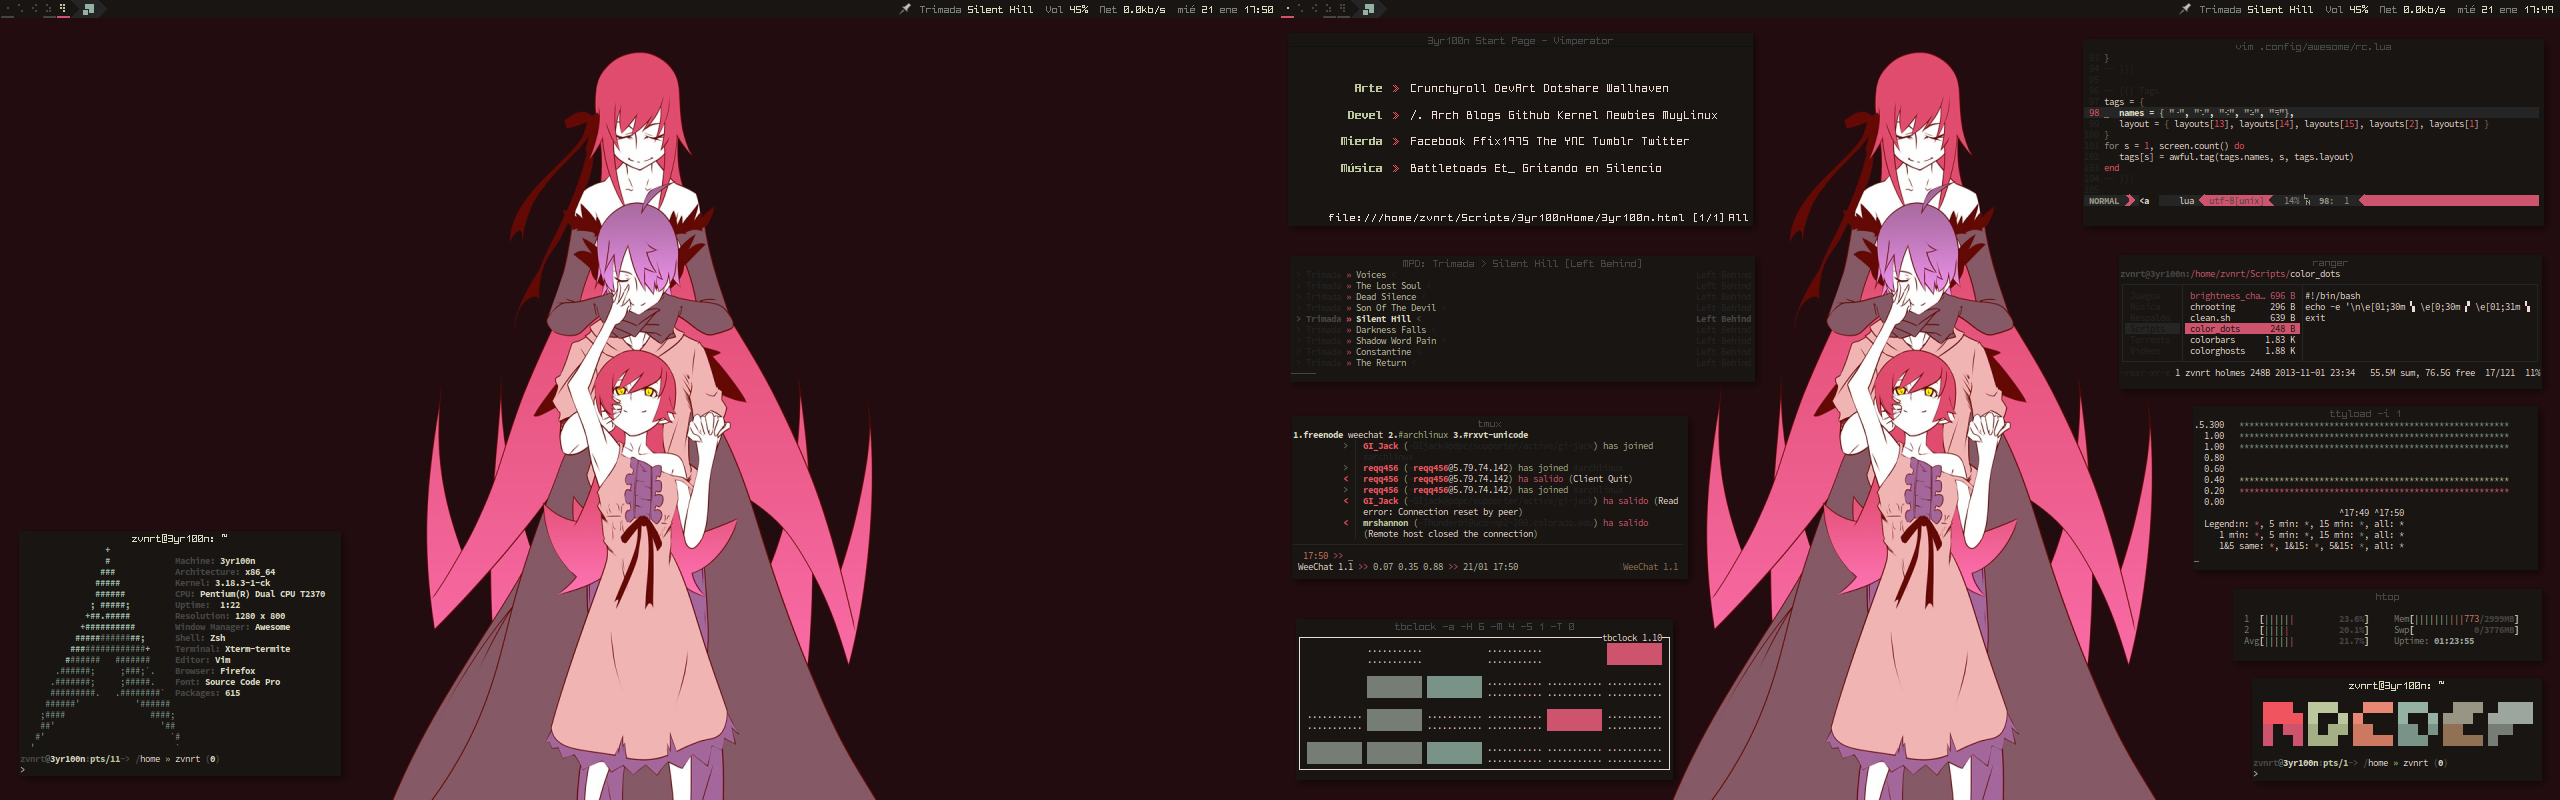Click the clock showing mié 21 ene 17:50

[1225, 10]
